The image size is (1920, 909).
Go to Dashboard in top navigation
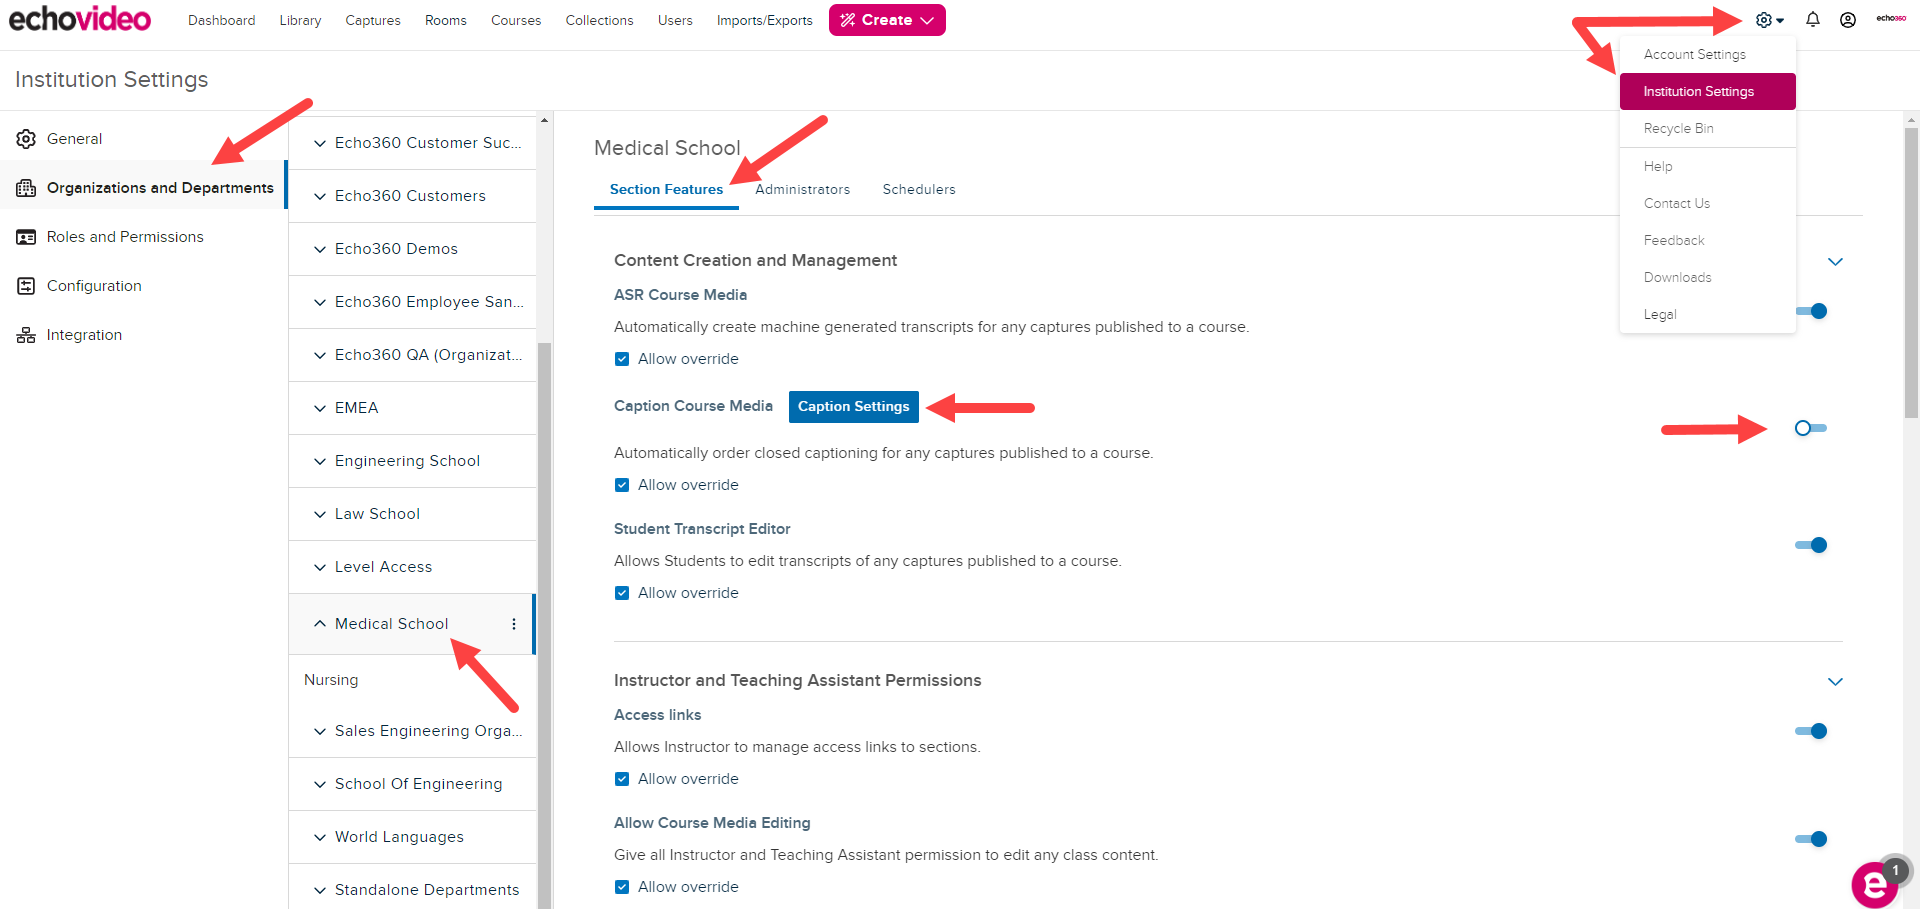[221, 20]
